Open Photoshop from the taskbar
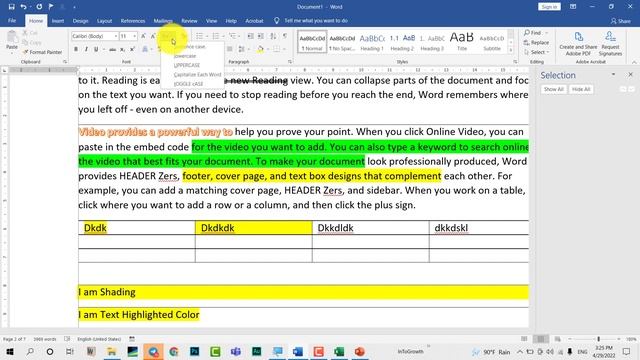Viewport: 640px width, 360px height. tap(195, 351)
